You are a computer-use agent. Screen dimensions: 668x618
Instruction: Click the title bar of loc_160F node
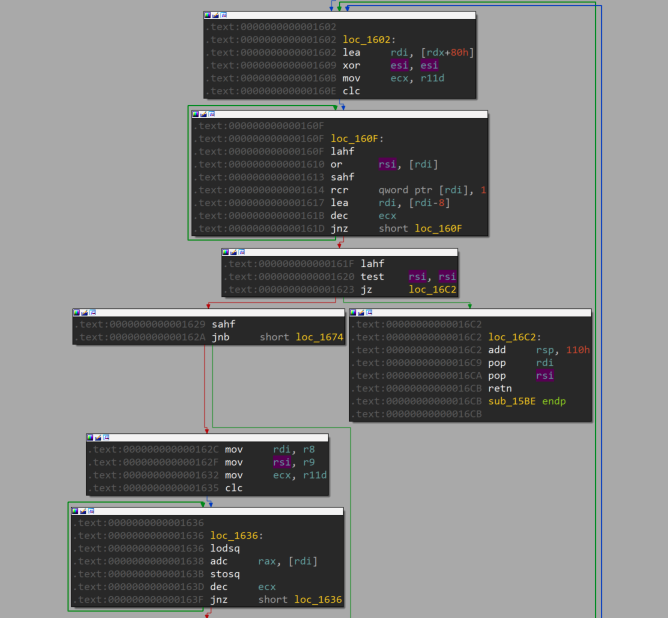(340, 114)
